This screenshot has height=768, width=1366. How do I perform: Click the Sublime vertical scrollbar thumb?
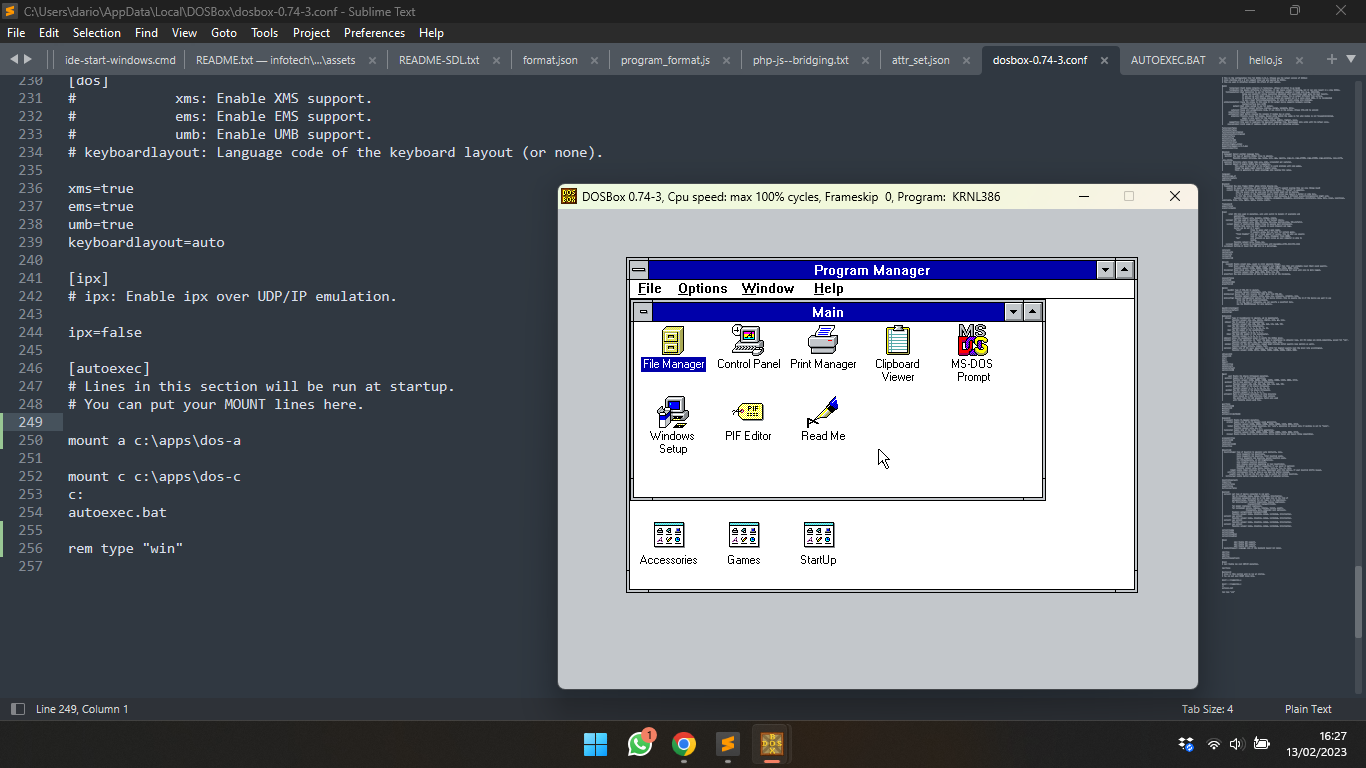[1358, 602]
